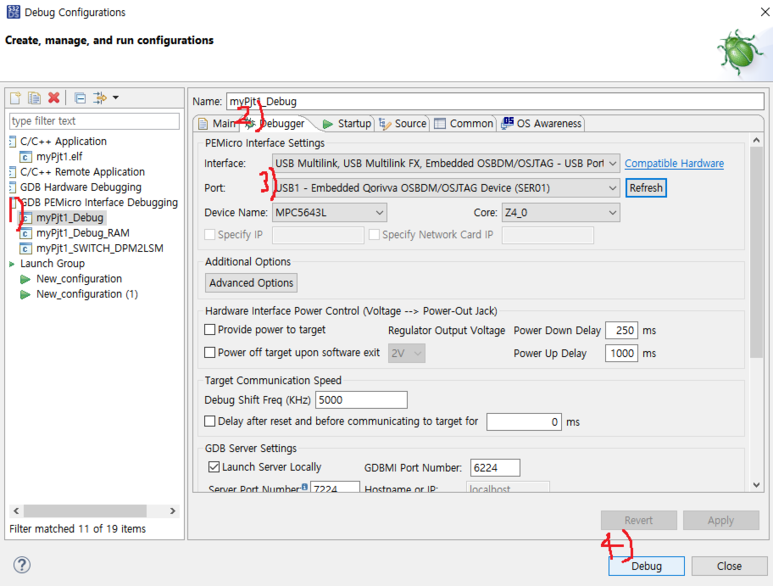Click the tree scrollbar left arrow
773x586 pixels.
click(16, 511)
